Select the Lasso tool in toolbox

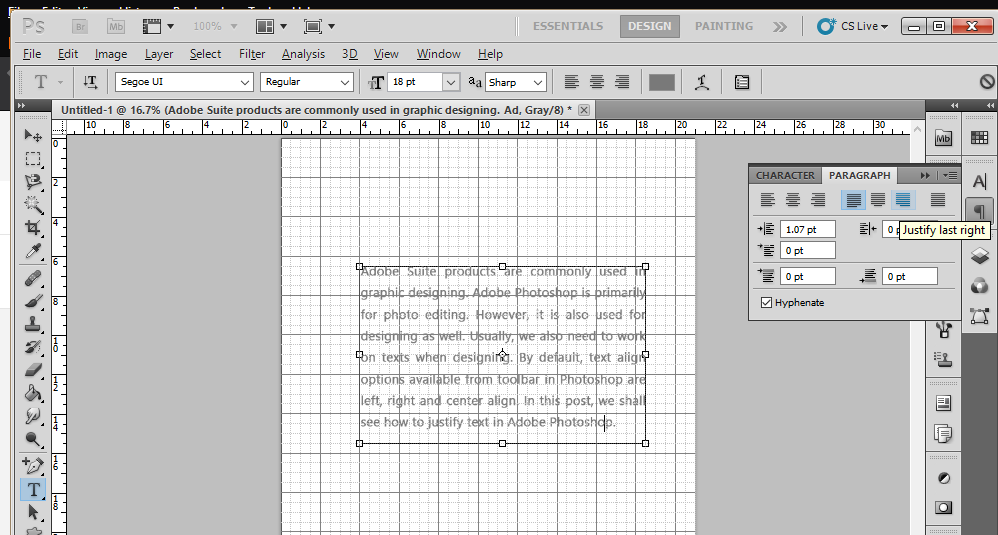33,182
